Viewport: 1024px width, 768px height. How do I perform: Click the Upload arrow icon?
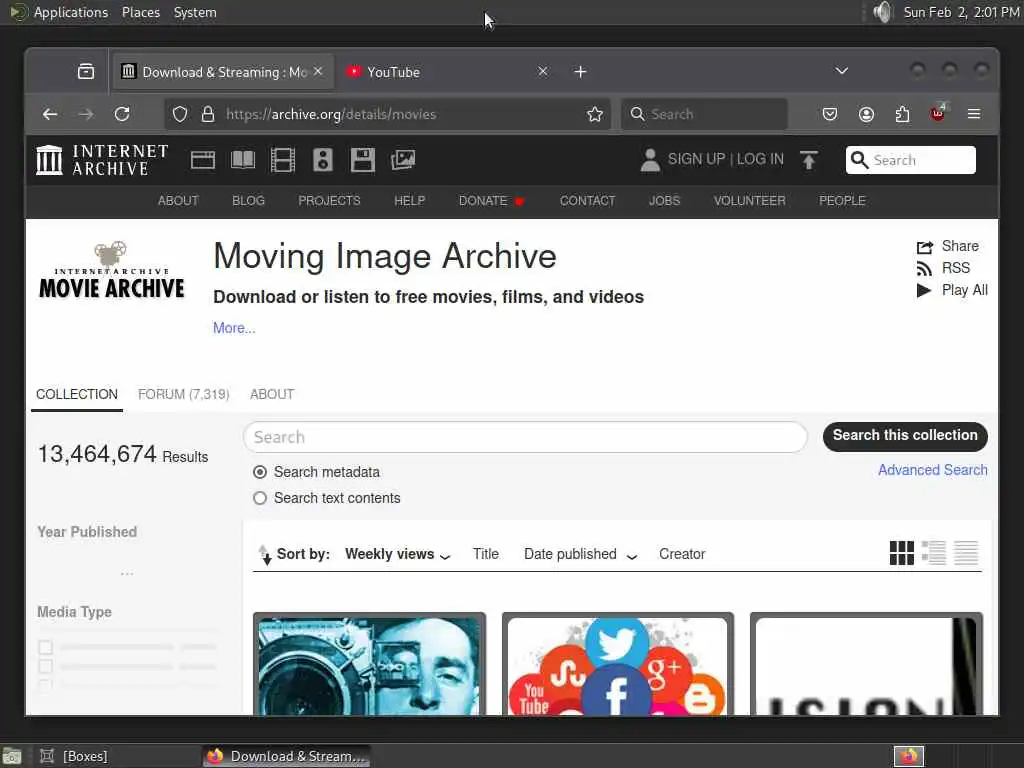tap(808, 160)
